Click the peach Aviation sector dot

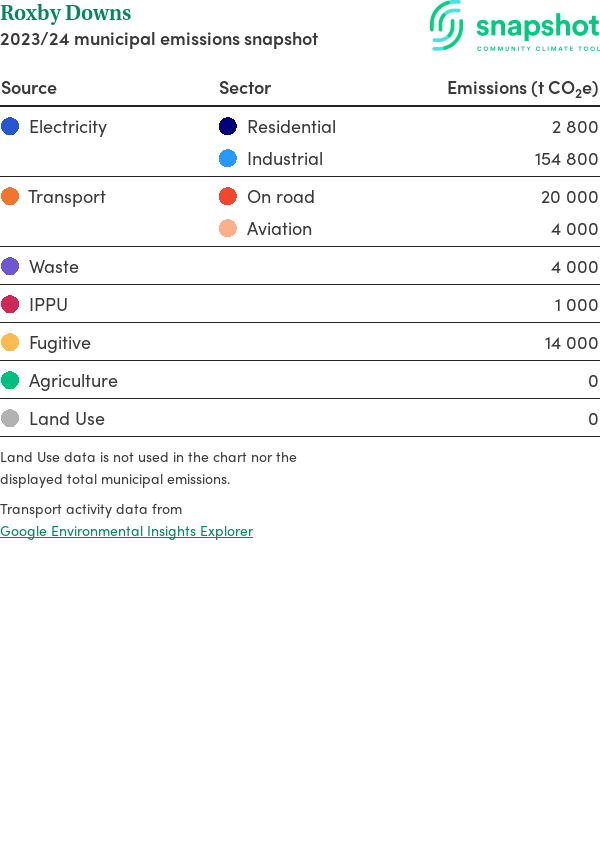coord(228,229)
